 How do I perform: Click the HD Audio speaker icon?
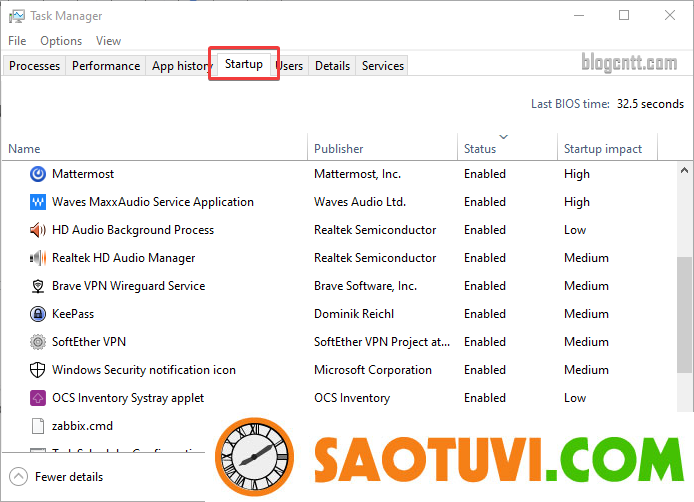(38, 230)
